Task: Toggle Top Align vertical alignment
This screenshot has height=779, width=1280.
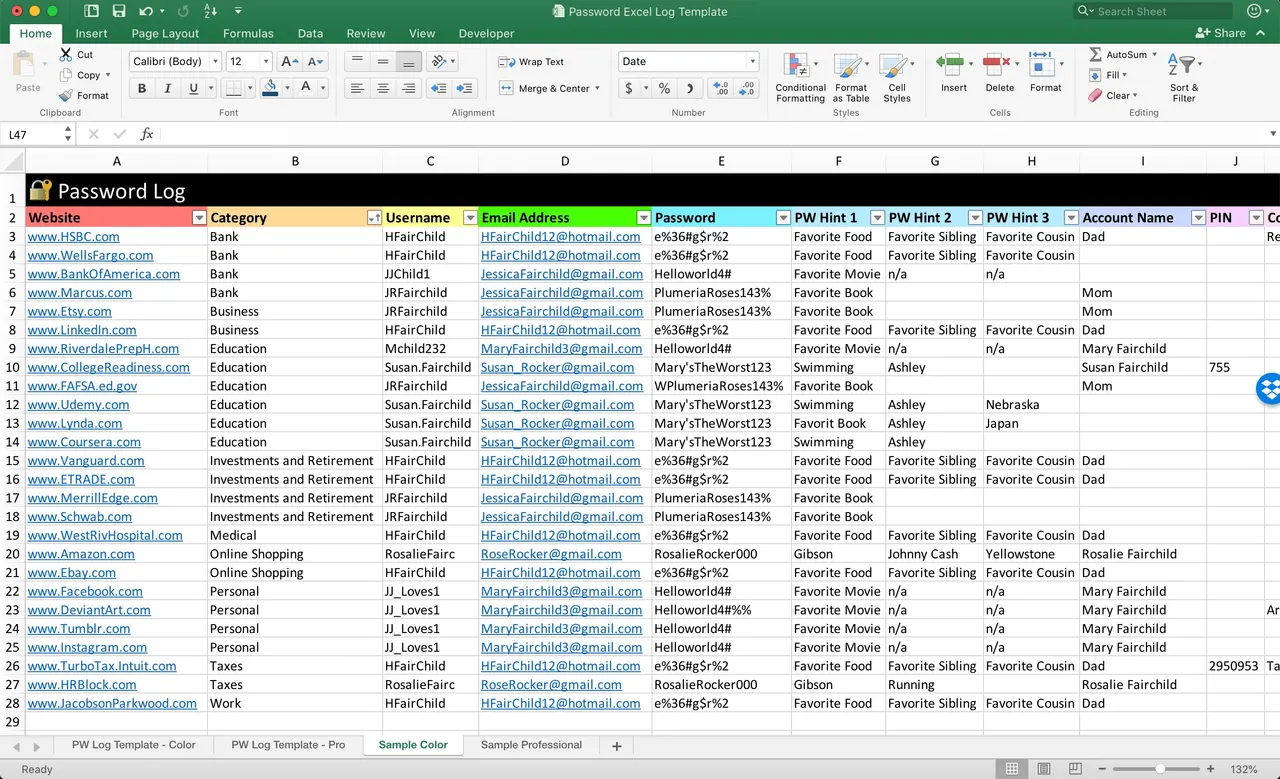Action: coord(357,62)
